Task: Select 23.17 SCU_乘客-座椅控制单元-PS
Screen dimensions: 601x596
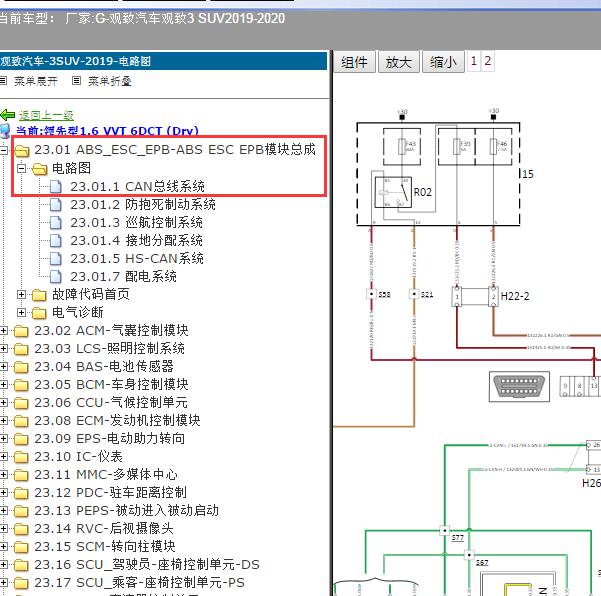Action: tap(139, 583)
